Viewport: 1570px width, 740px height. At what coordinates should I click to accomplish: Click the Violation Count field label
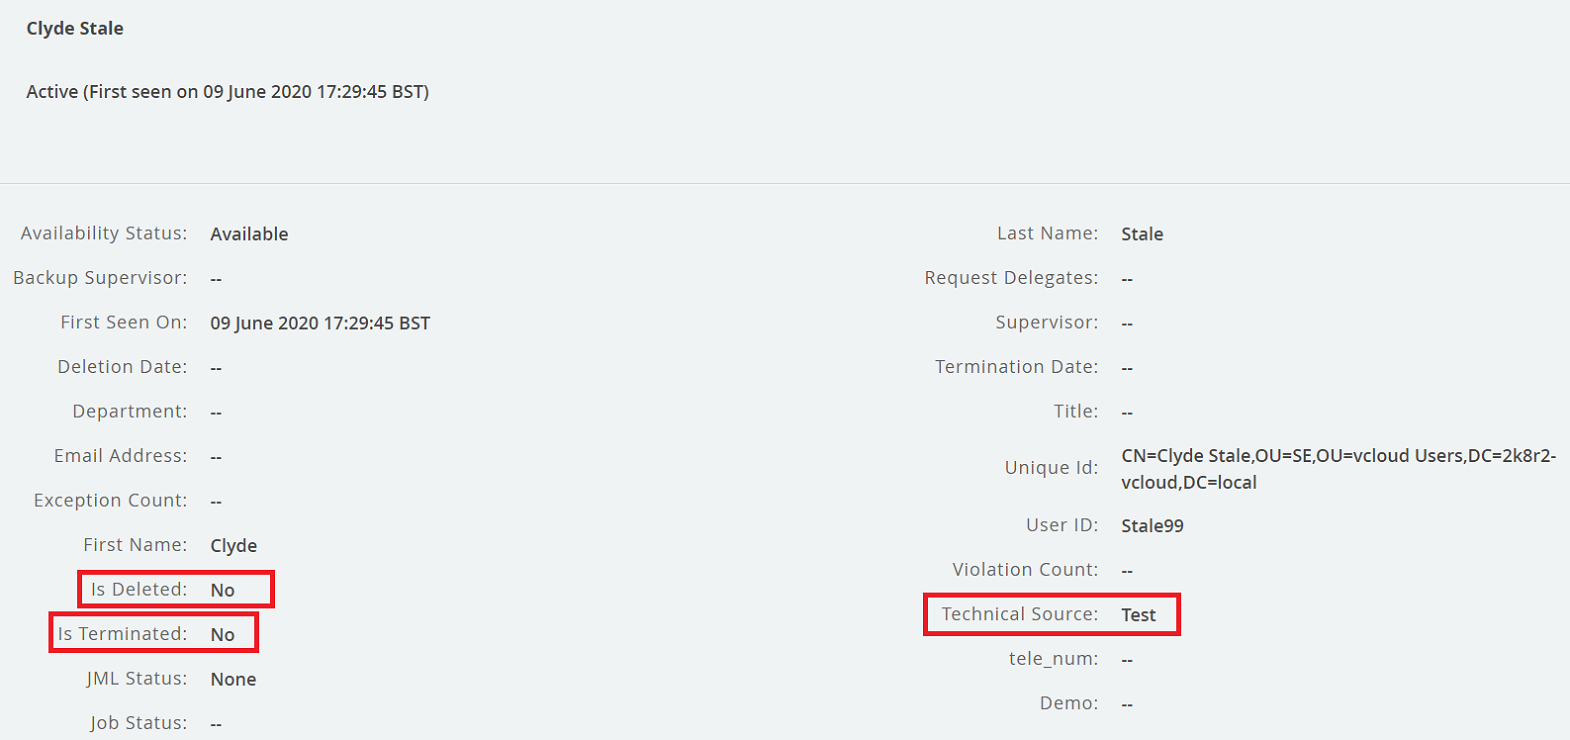tap(1025, 570)
